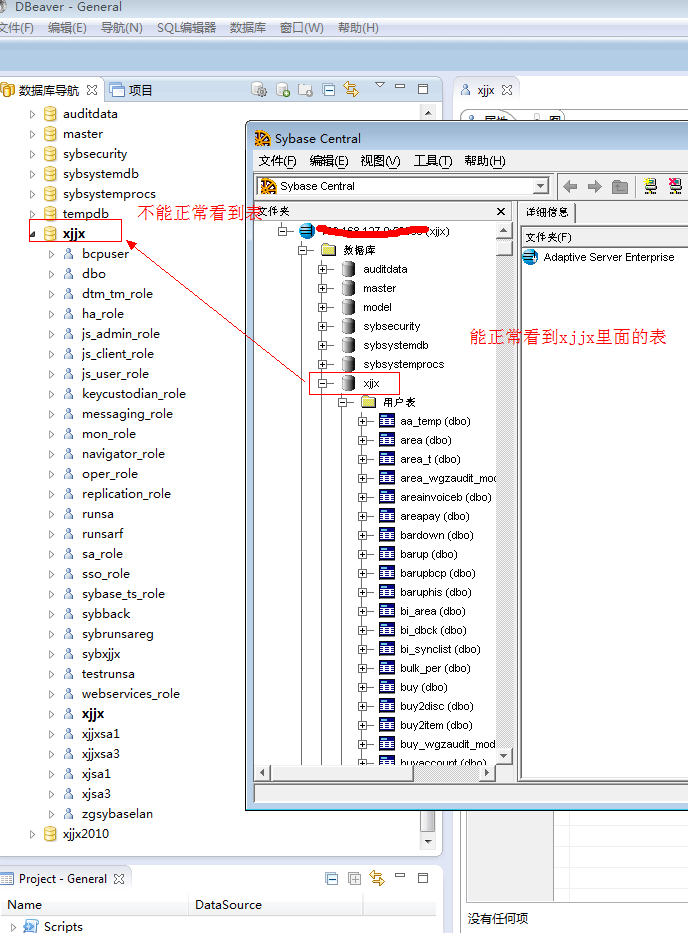Image resolution: width=688 pixels, height=933 pixels.
Task: Collapse the 数据库 folder in Sybase Central
Action: coord(302,250)
